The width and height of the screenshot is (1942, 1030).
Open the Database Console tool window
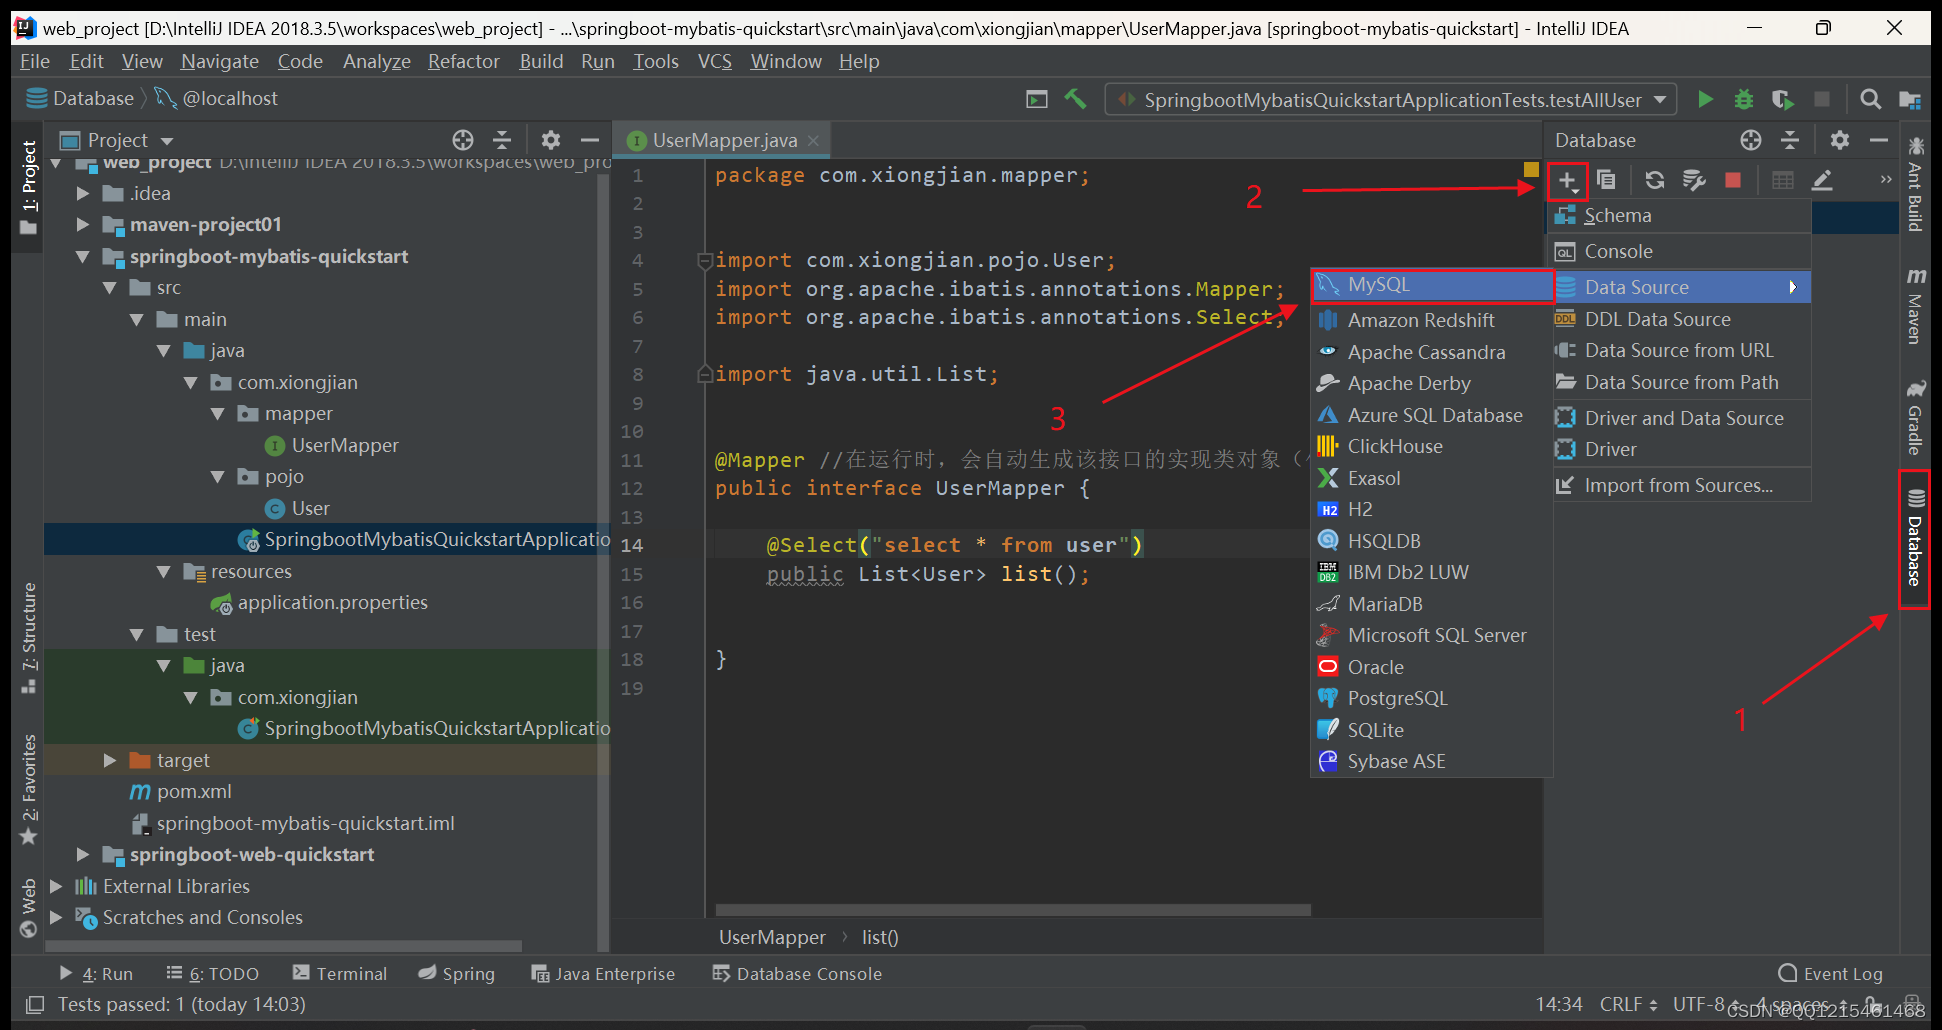pos(797,974)
